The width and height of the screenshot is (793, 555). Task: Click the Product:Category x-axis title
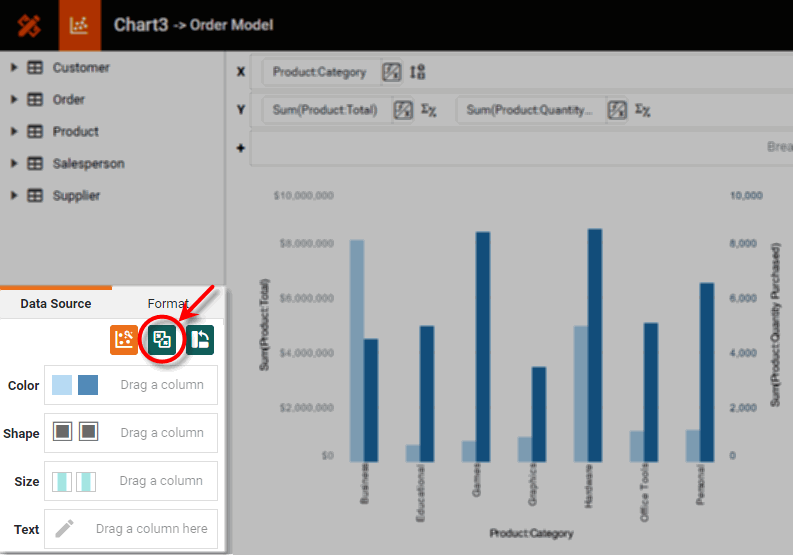[x=531, y=533]
